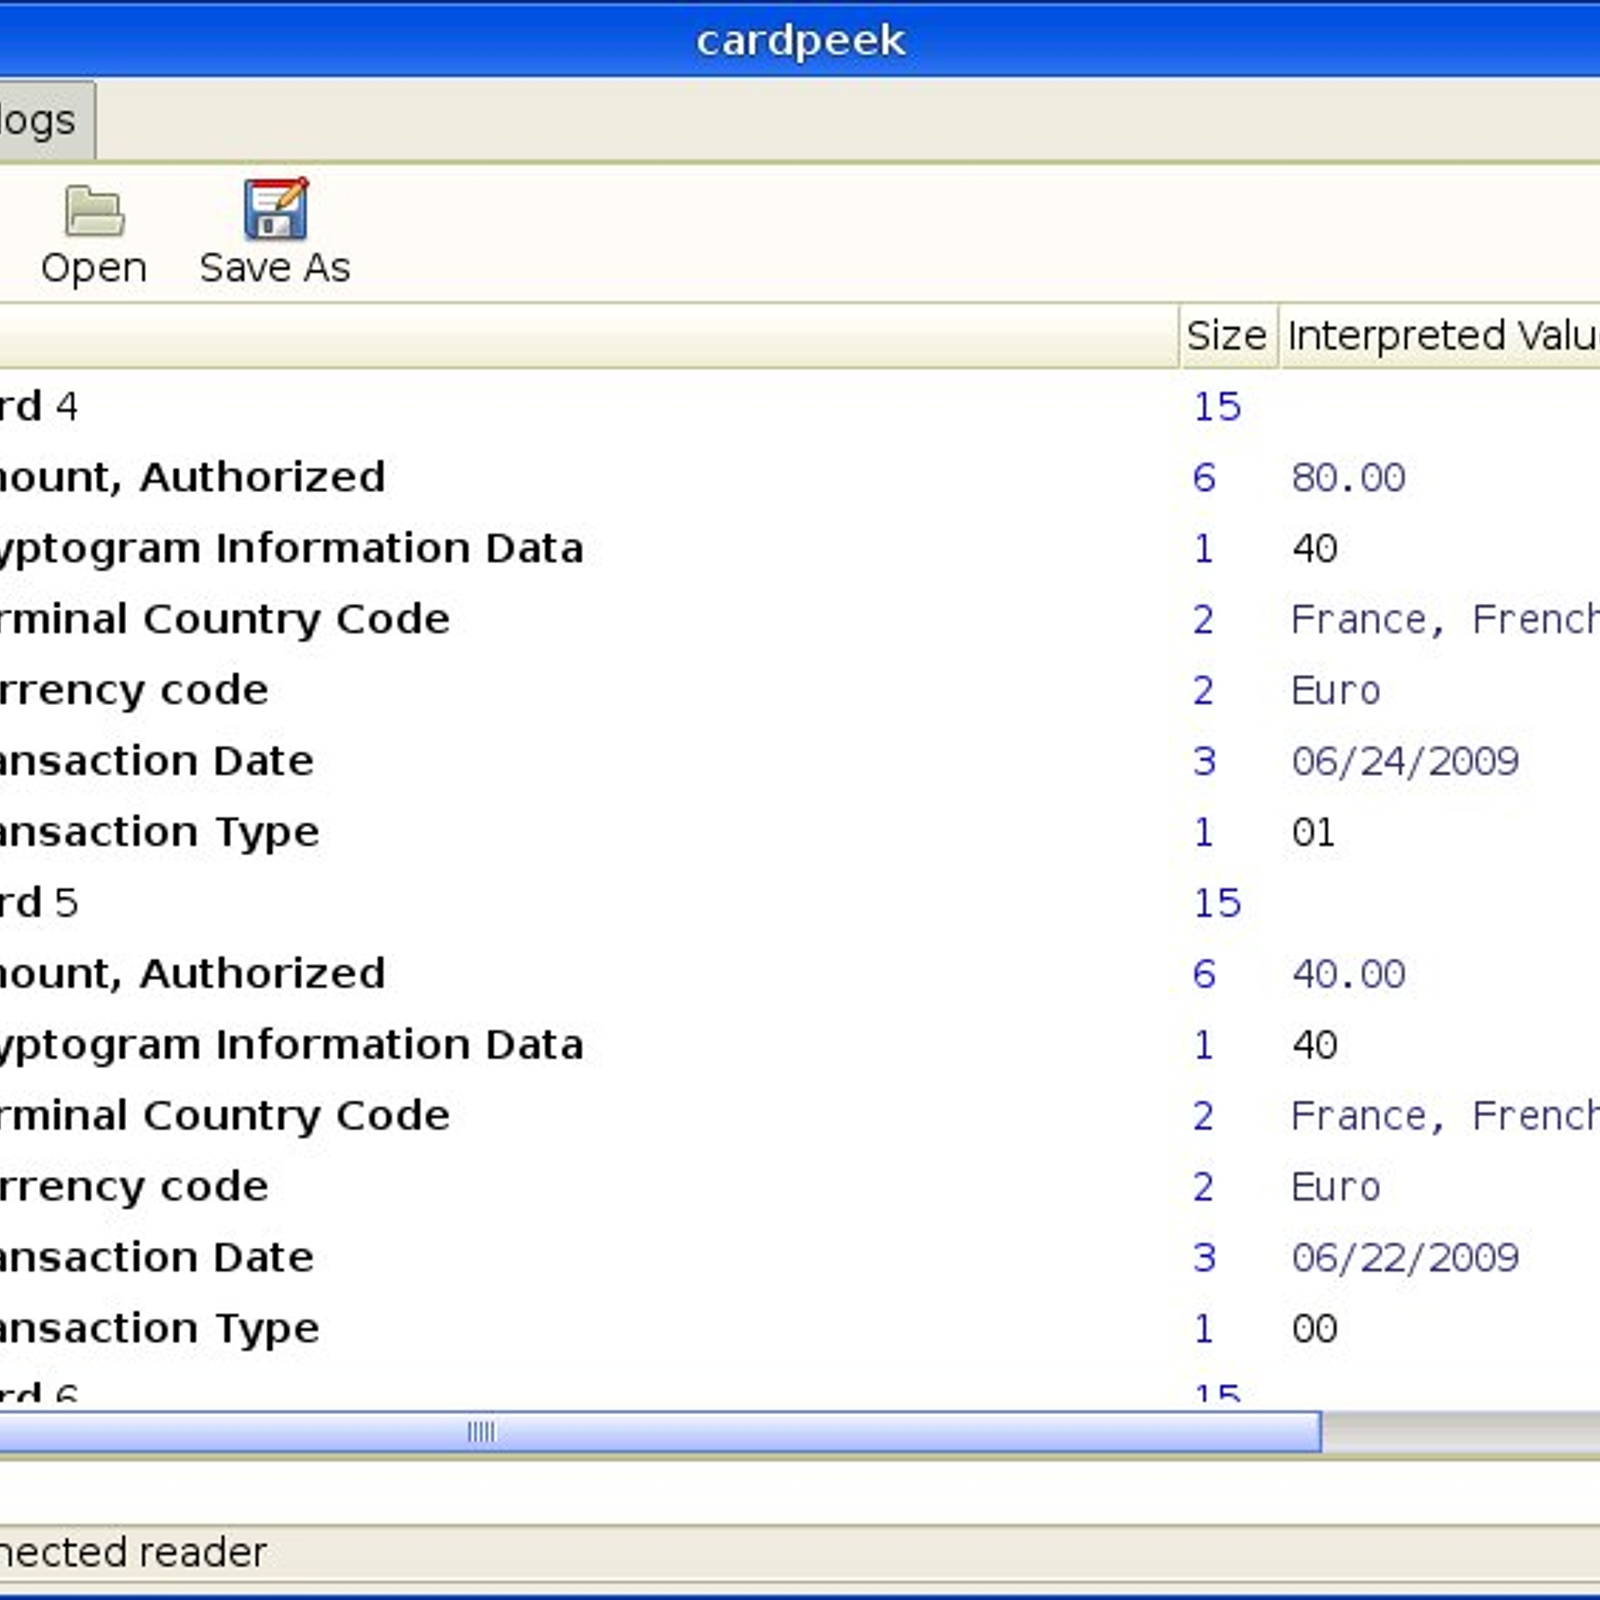
Task: Select Terminal Country Code label under record 4
Action: tap(225, 619)
